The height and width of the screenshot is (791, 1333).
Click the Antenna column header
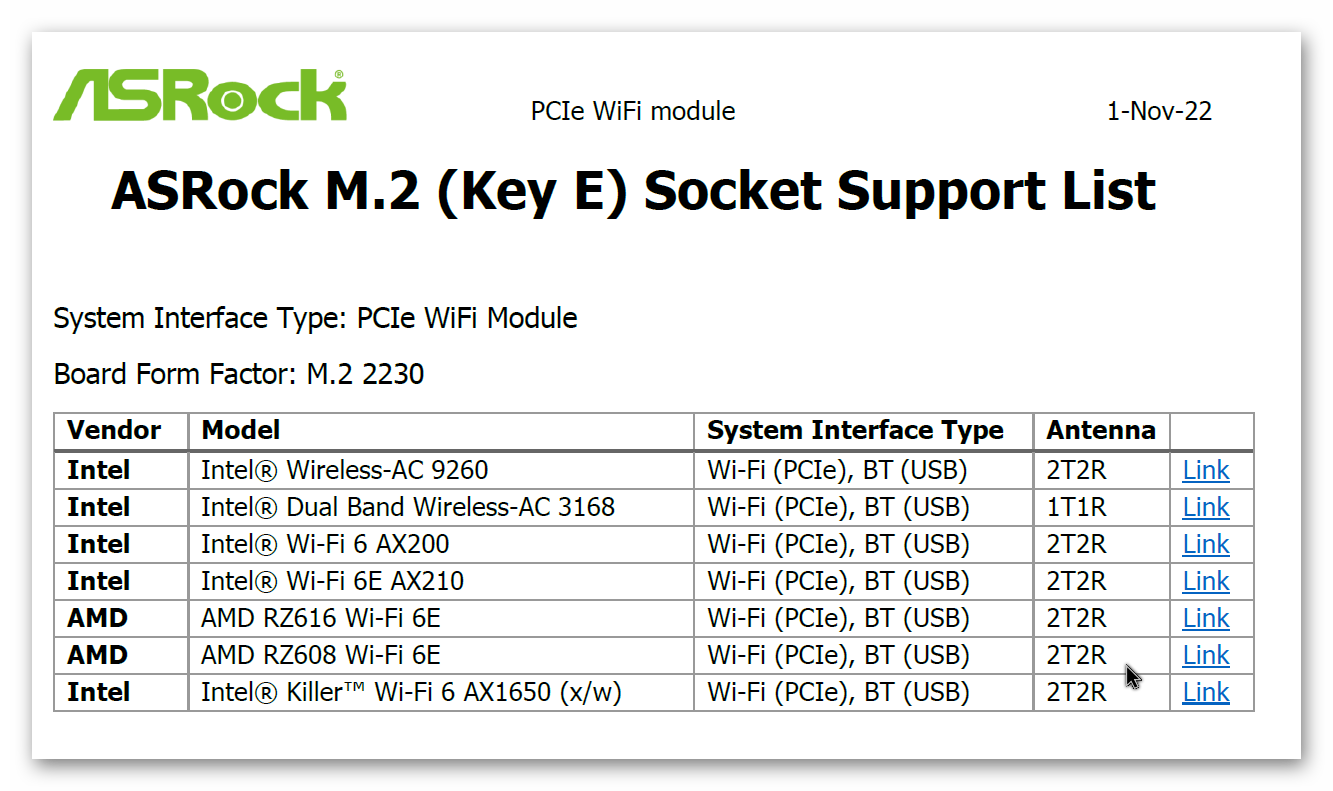coord(1102,431)
